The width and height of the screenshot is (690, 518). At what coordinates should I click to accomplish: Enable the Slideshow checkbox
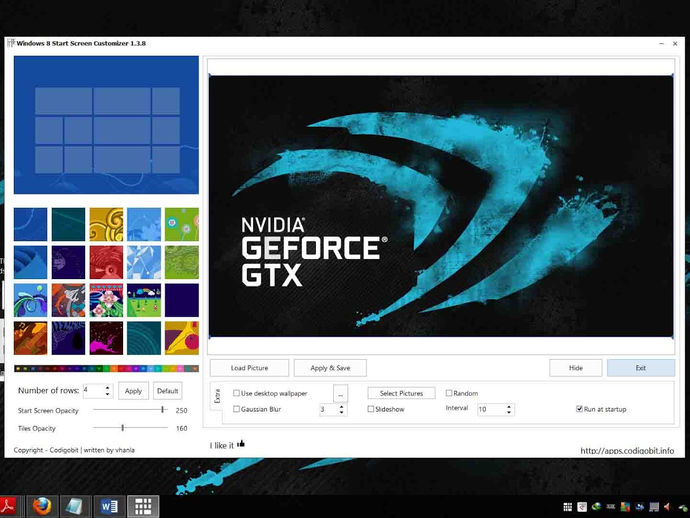point(371,409)
